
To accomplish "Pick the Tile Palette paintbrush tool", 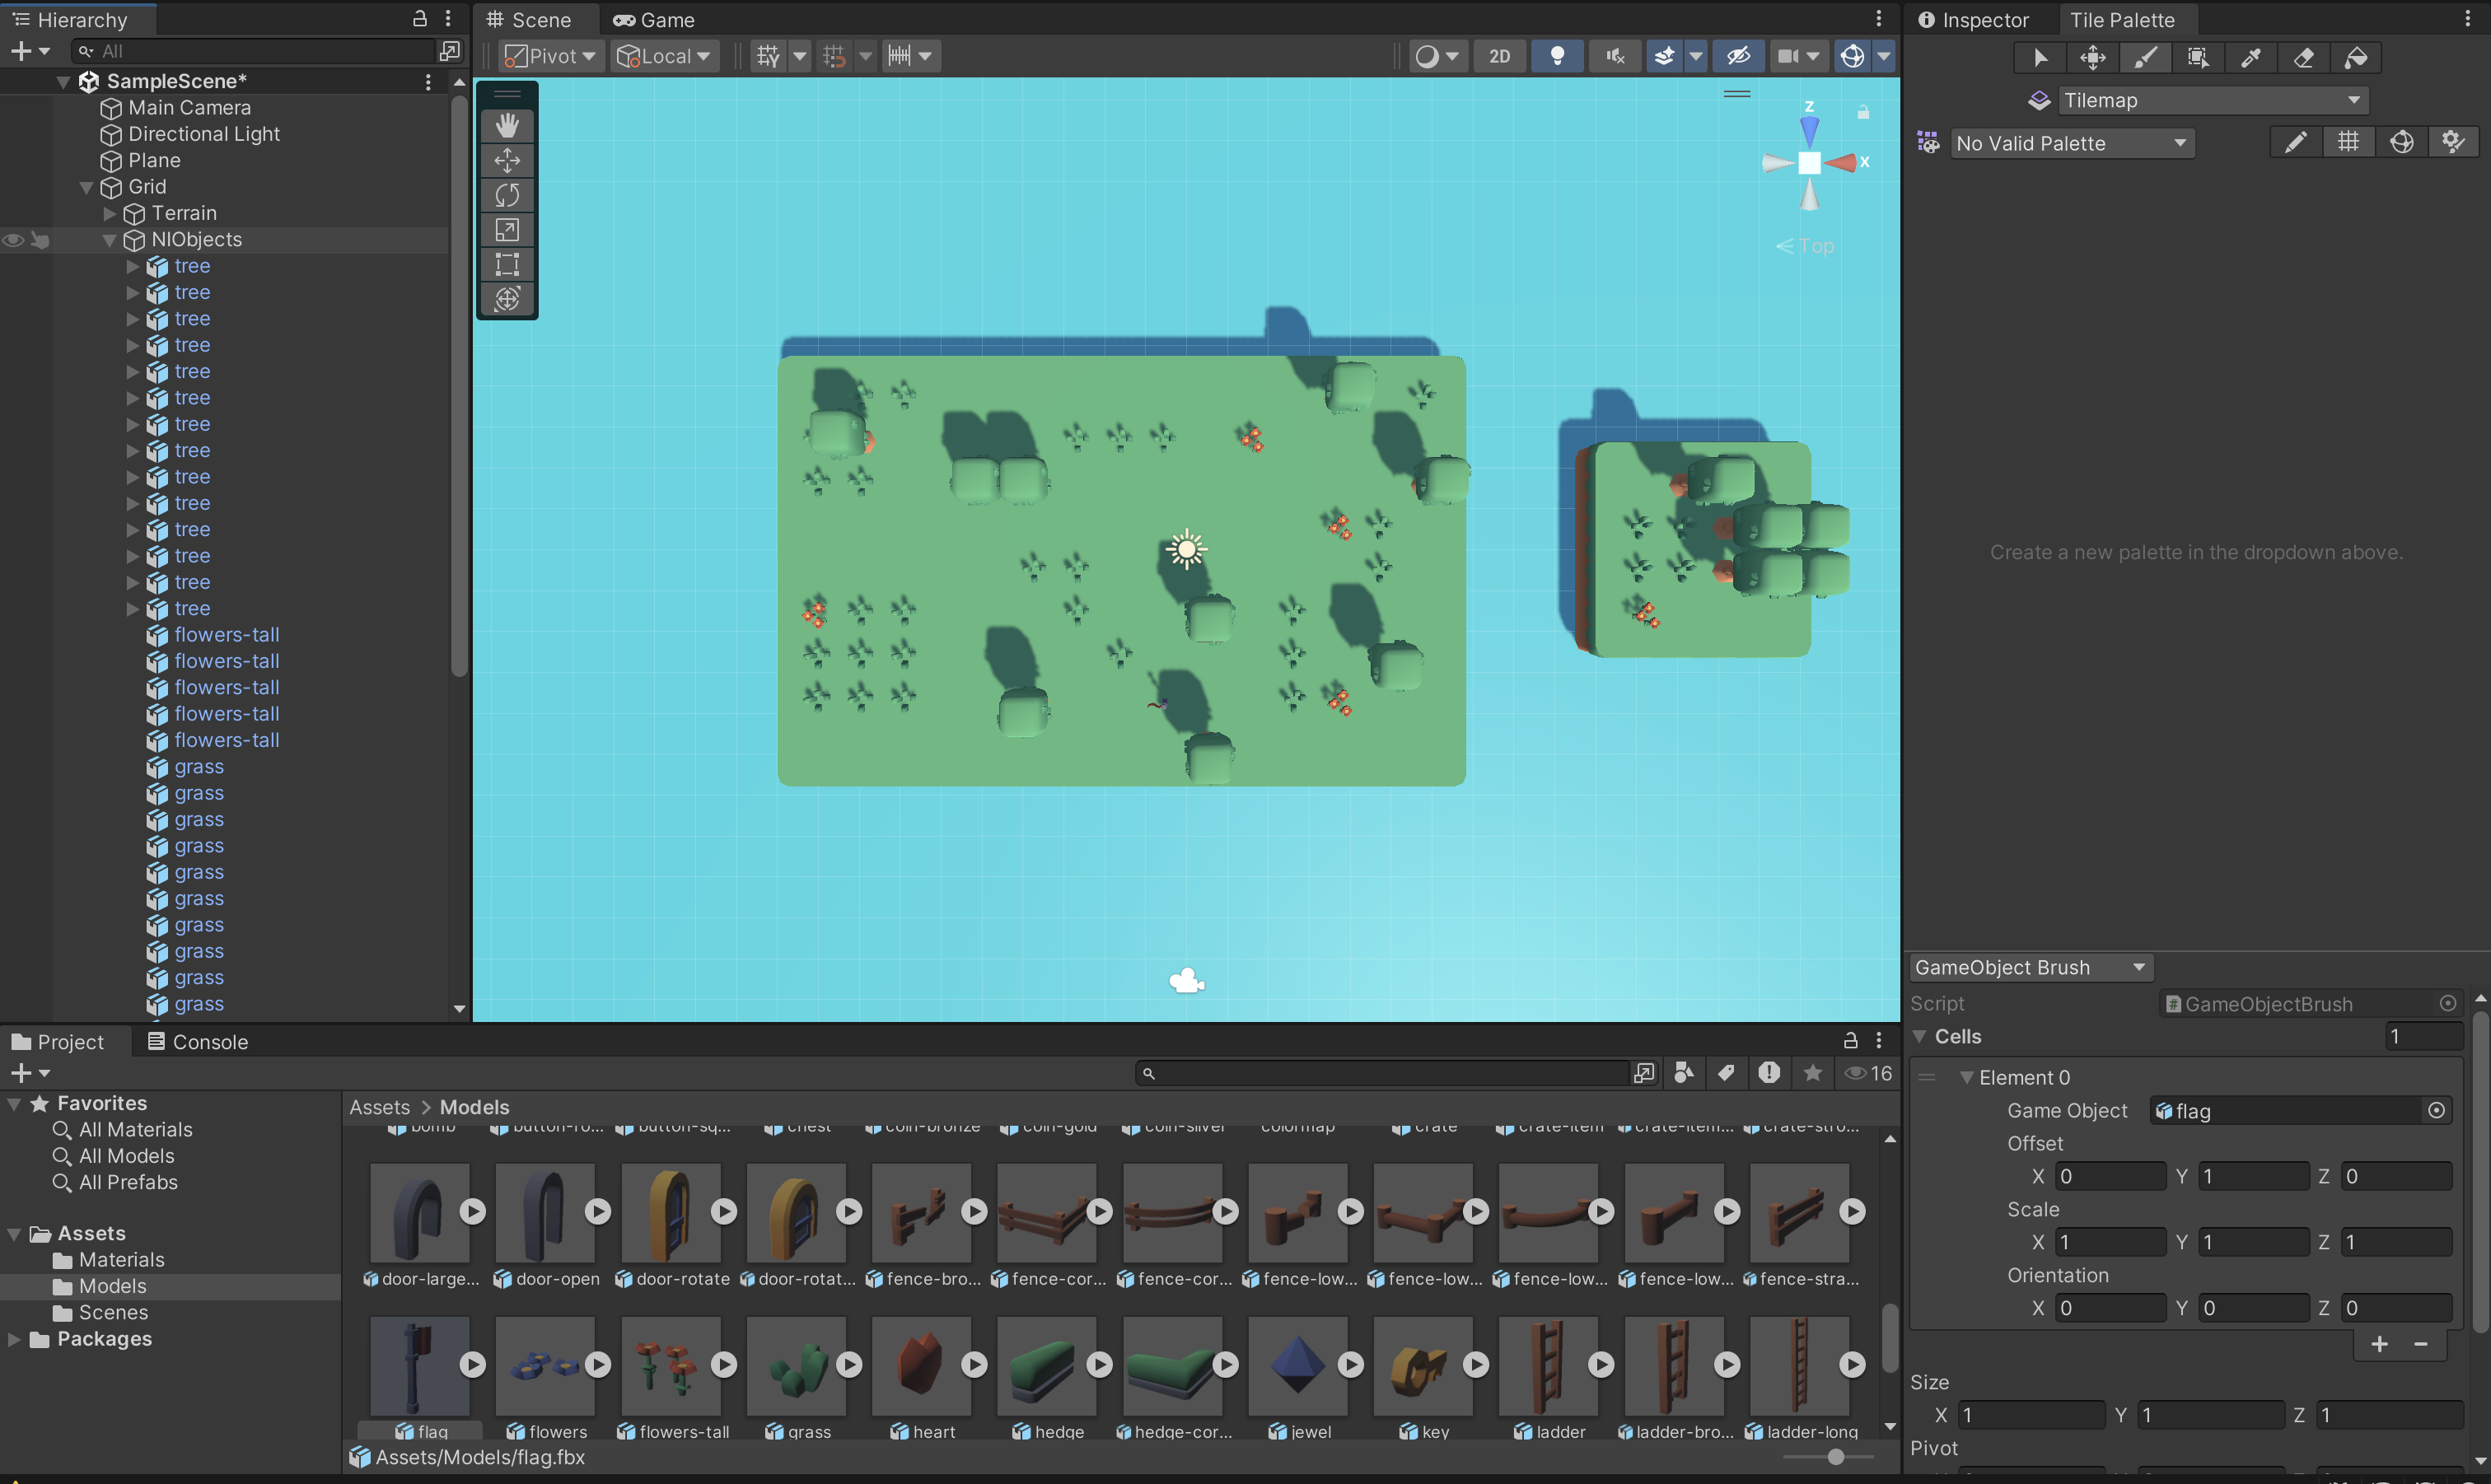I will pyautogui.click(x=2145, y=58).
